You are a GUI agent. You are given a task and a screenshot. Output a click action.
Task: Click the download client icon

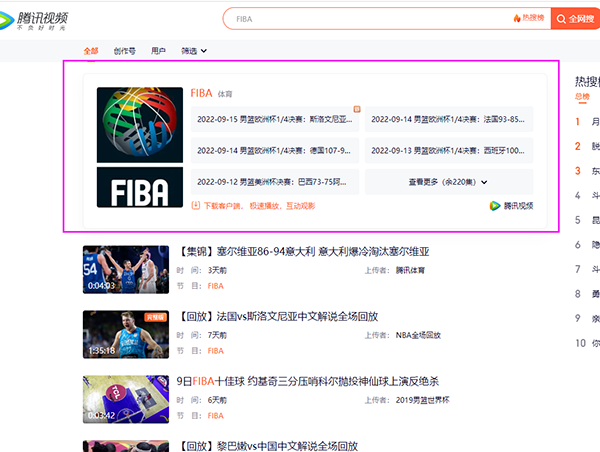click(196, 206)
